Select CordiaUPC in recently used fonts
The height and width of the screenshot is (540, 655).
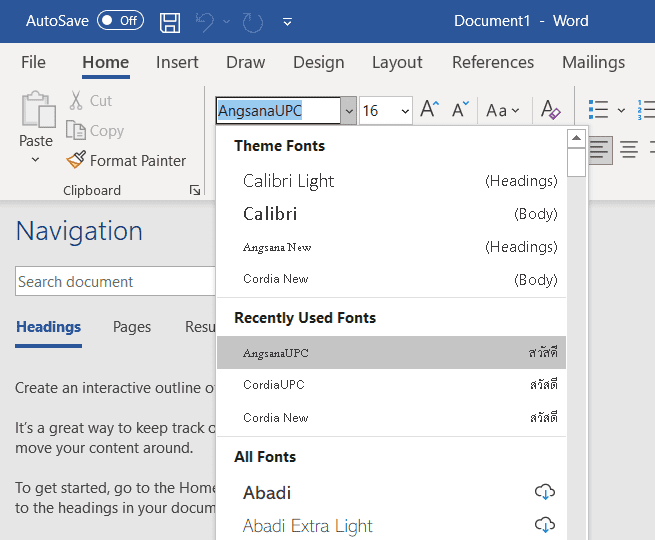[391, 384]
